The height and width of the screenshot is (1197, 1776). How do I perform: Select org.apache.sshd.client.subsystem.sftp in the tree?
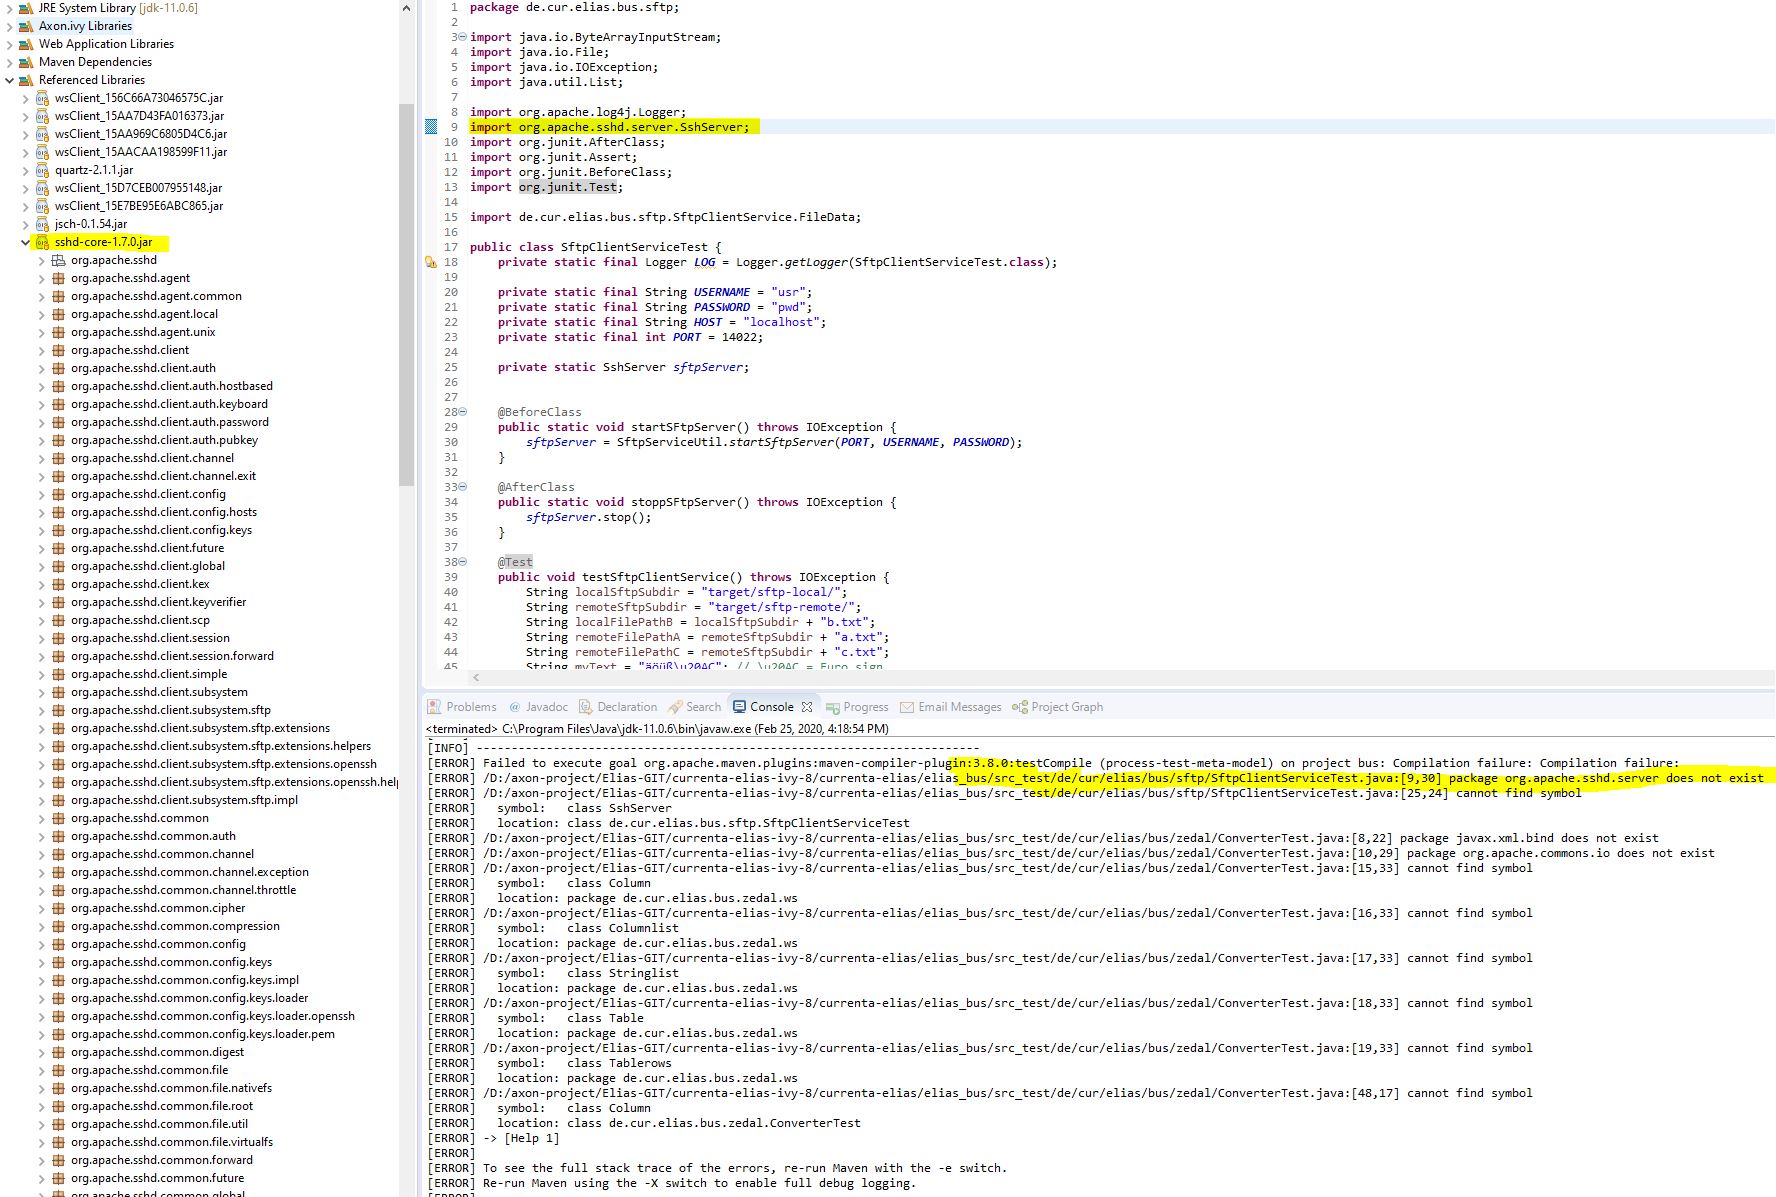click(x=171, y=710)
